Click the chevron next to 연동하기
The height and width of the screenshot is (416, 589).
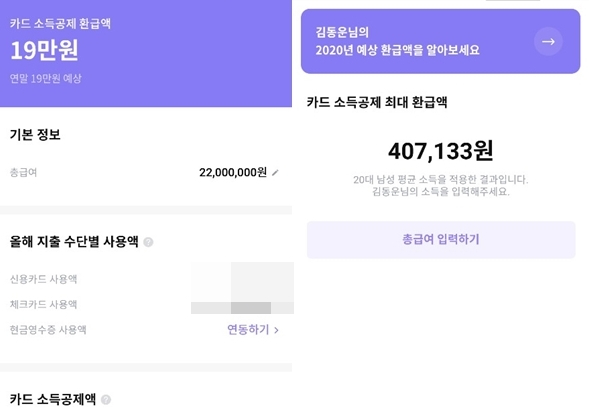tap(276, 330)
